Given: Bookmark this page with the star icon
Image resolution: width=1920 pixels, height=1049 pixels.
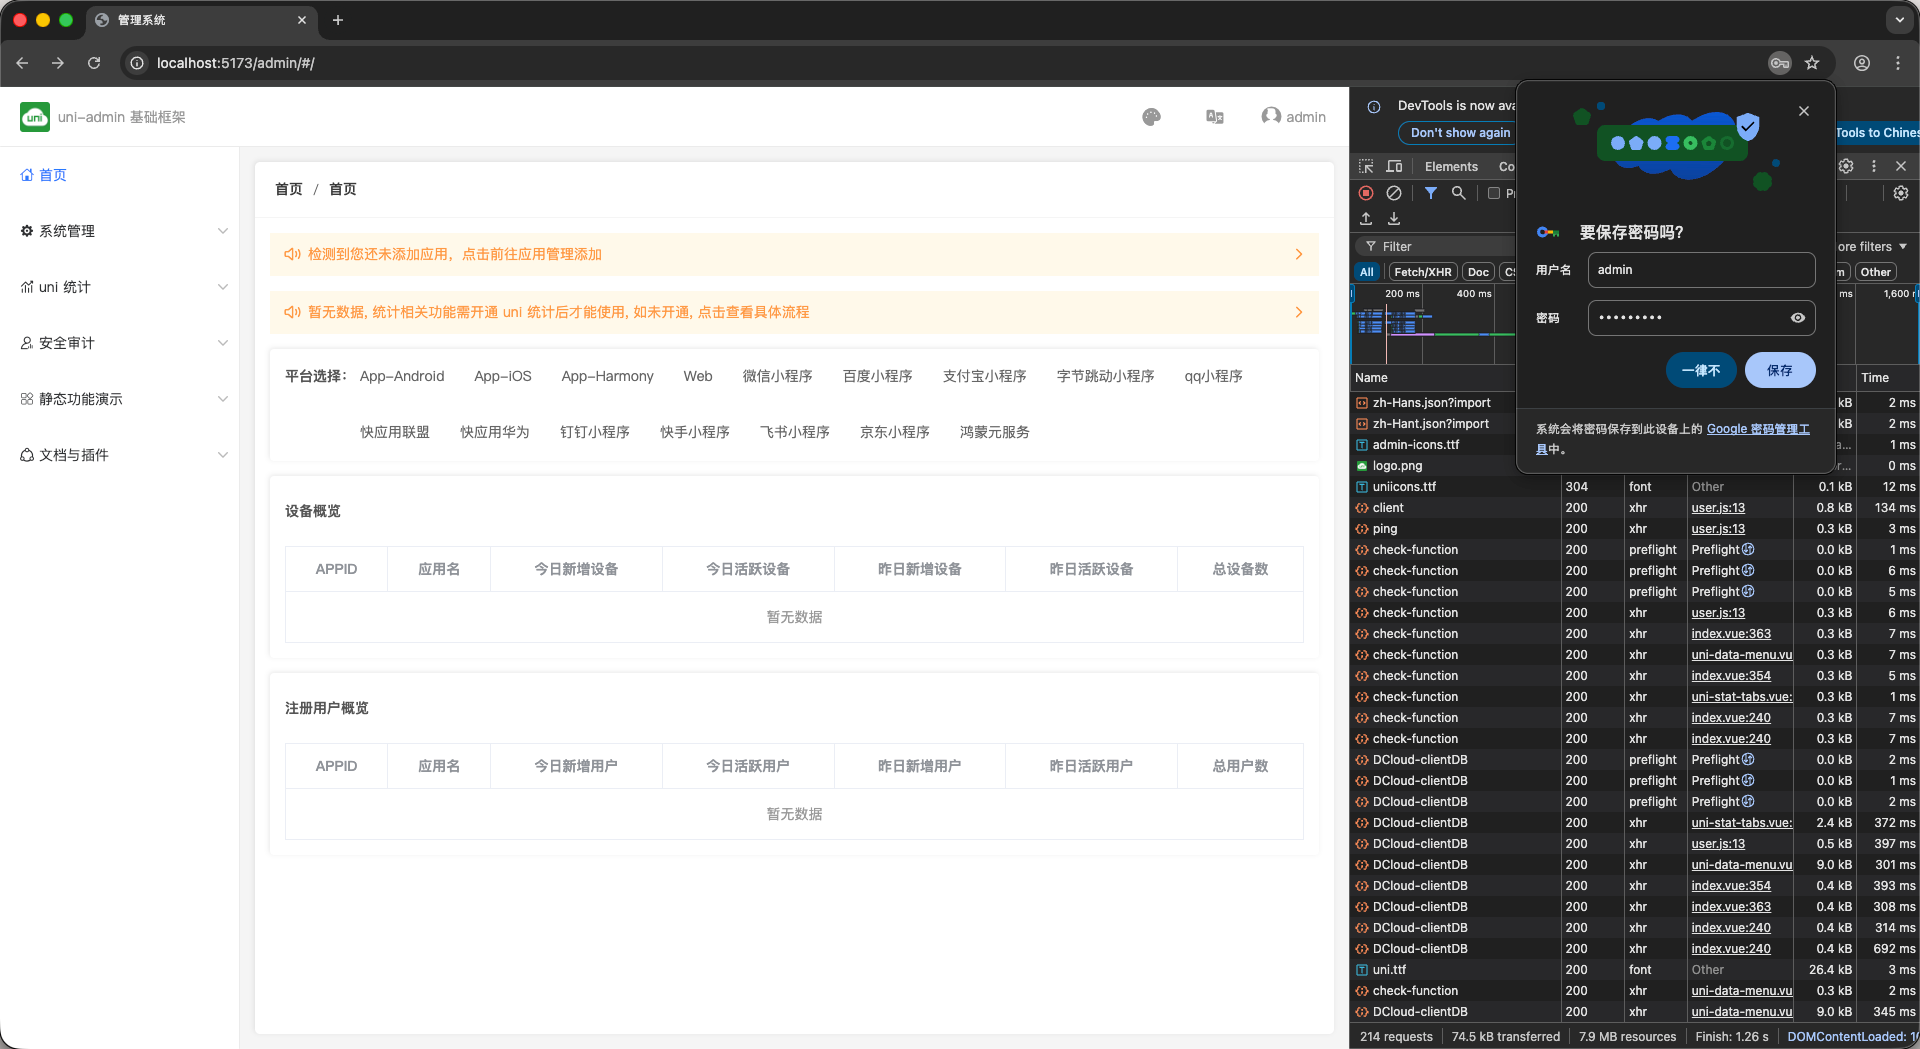Looking at the screenshot, I should [1812, 63].
